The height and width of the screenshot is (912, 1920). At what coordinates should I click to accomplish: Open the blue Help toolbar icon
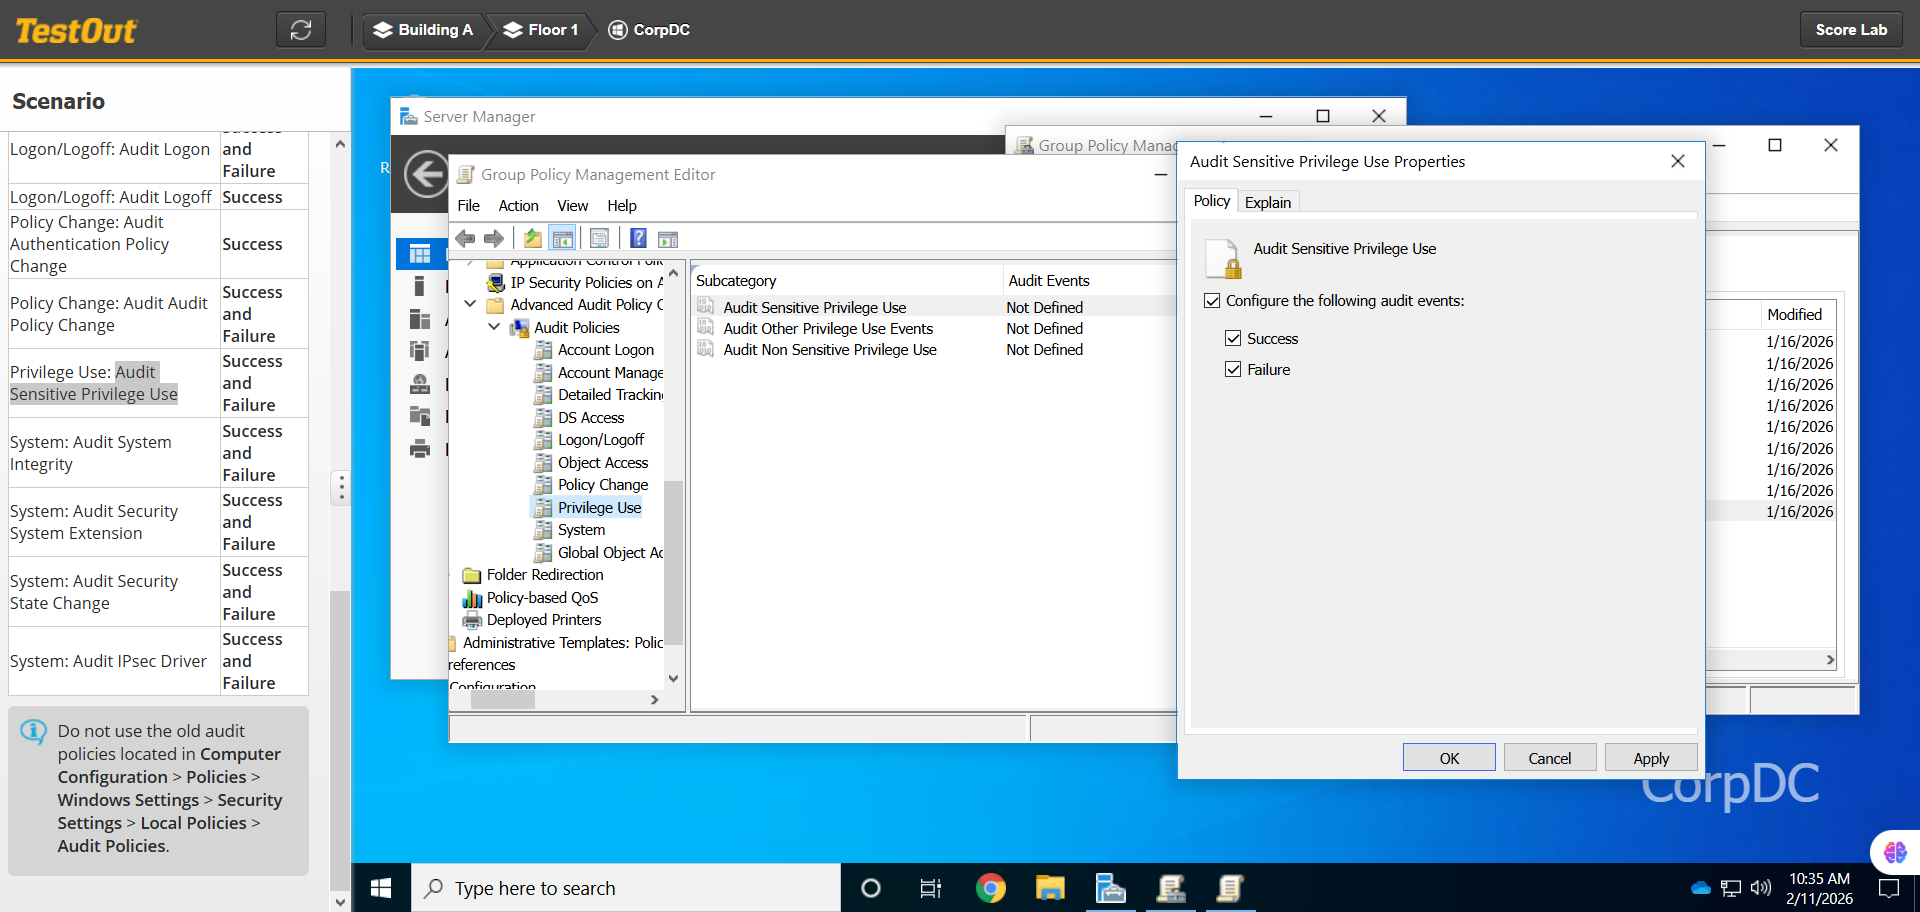(638, 239)
